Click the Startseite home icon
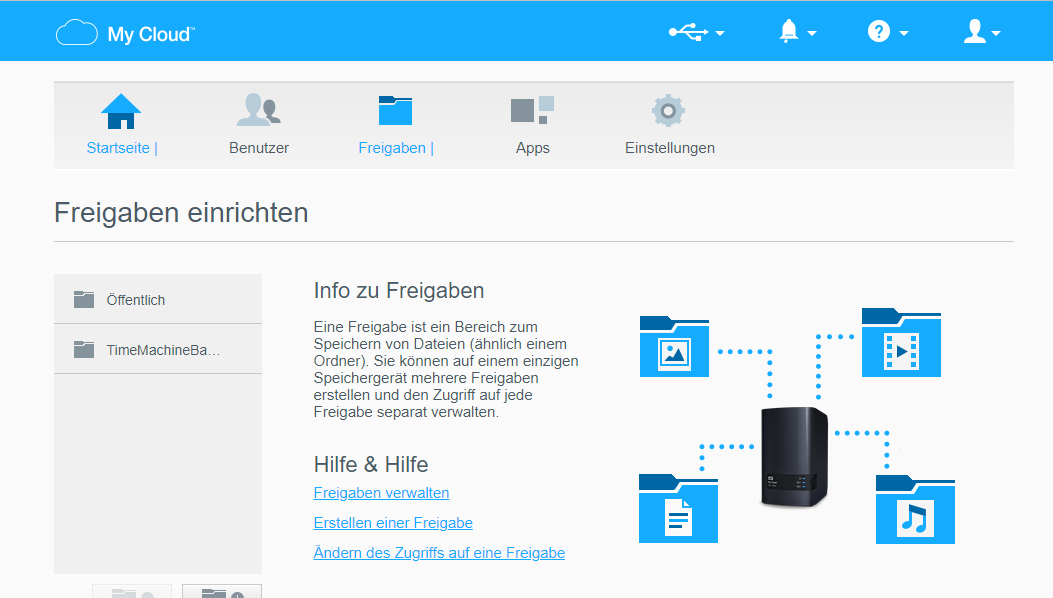The image size is (1053, 598). [121, 111]
